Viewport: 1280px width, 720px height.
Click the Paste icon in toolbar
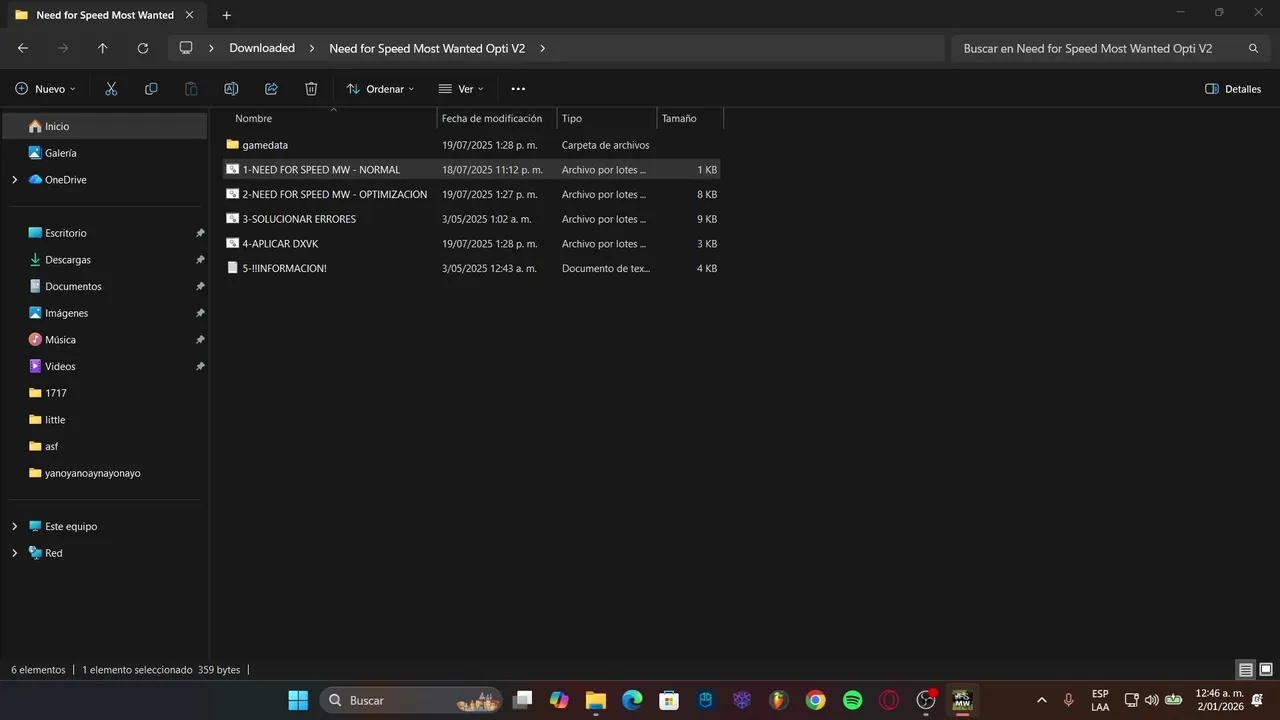[191, 89]
